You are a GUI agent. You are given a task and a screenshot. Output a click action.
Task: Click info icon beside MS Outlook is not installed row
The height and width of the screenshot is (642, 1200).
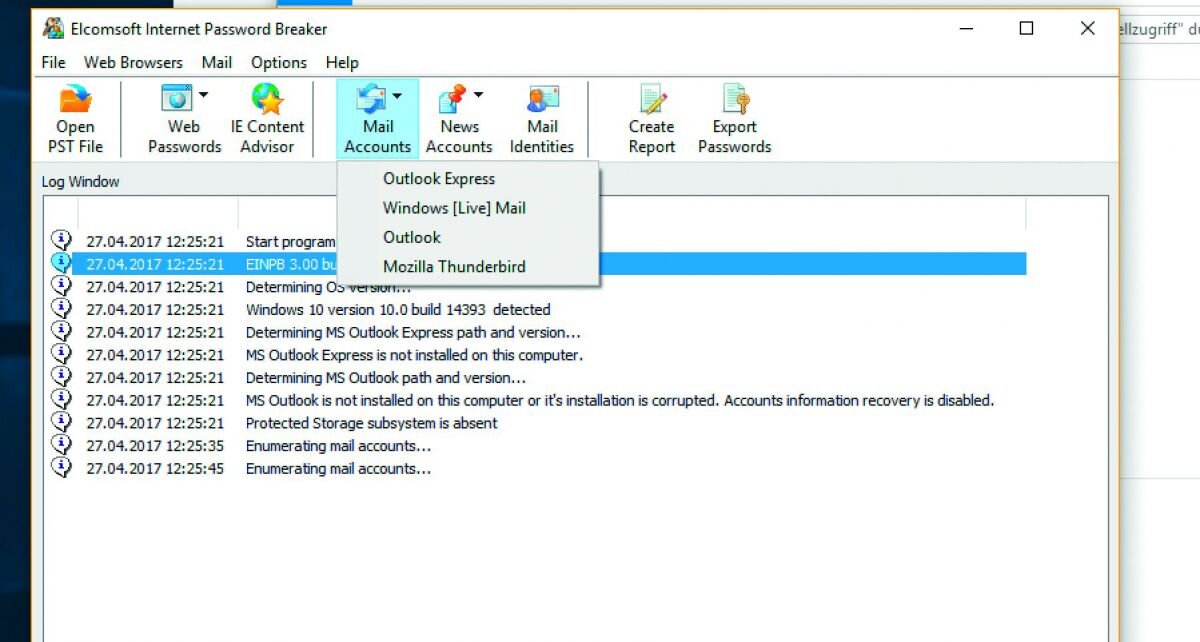click(61, 400)
